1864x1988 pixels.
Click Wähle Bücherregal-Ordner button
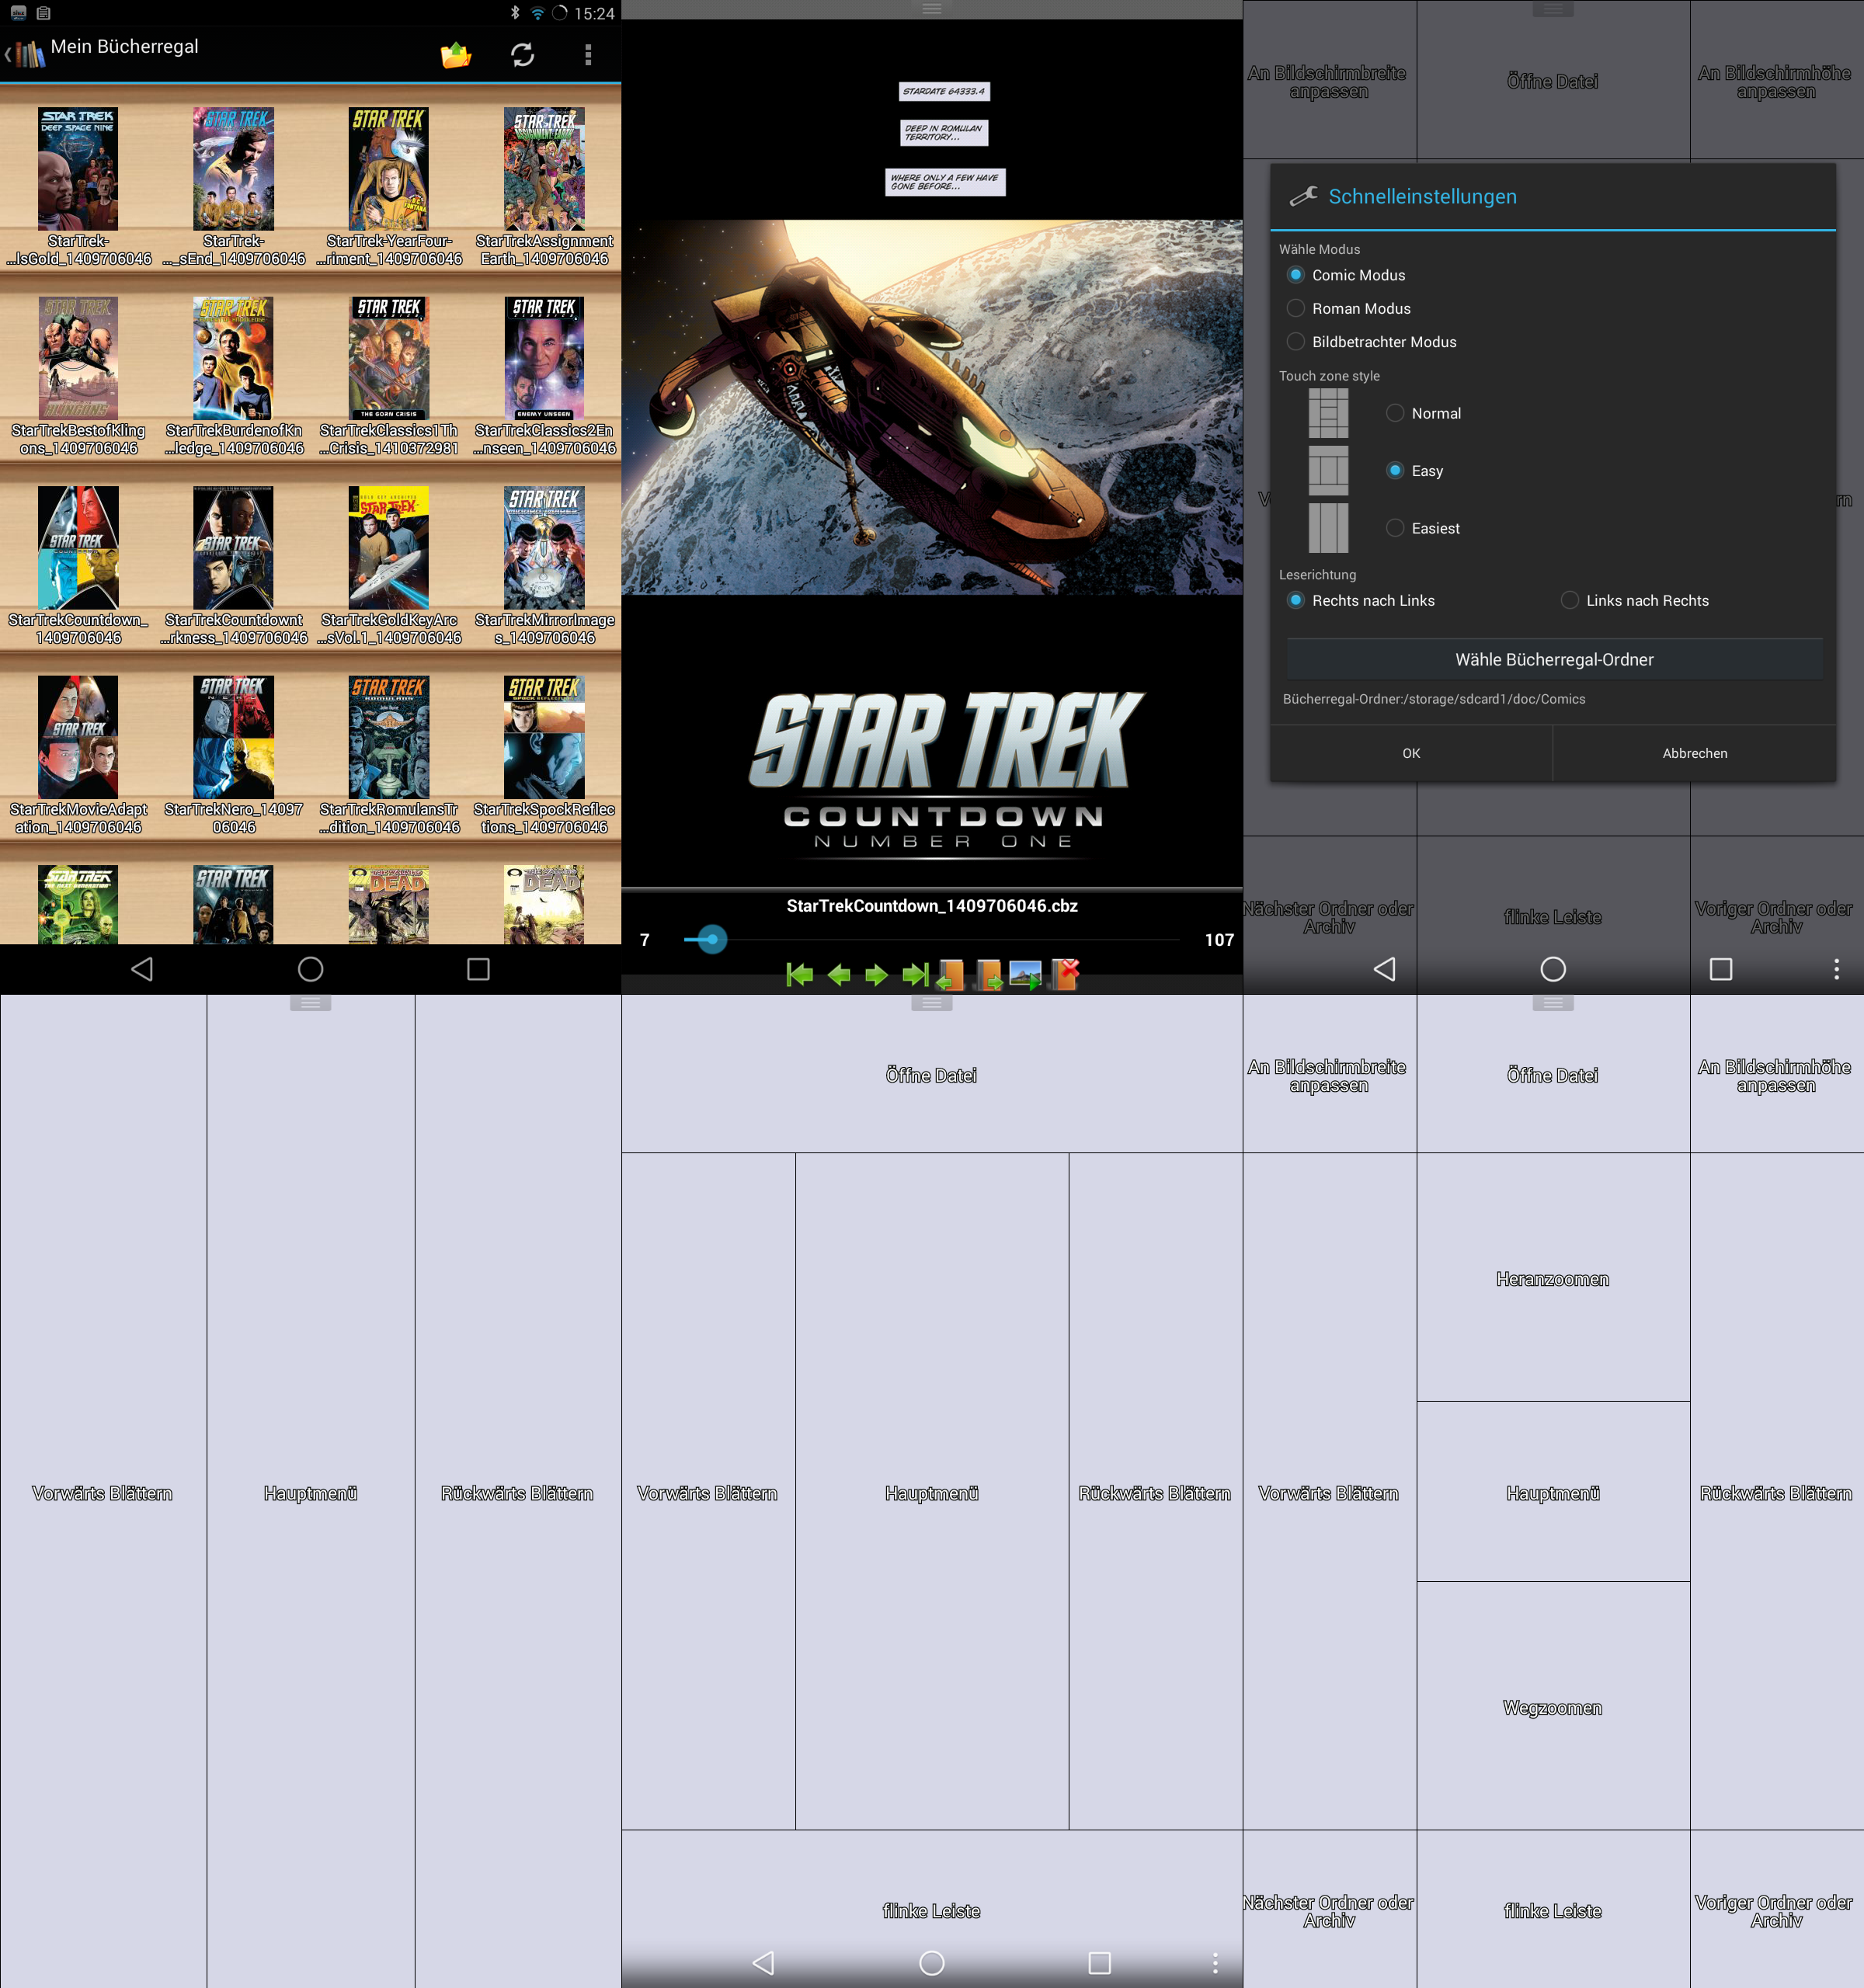pyautogui.click(x=1554, y=660)
